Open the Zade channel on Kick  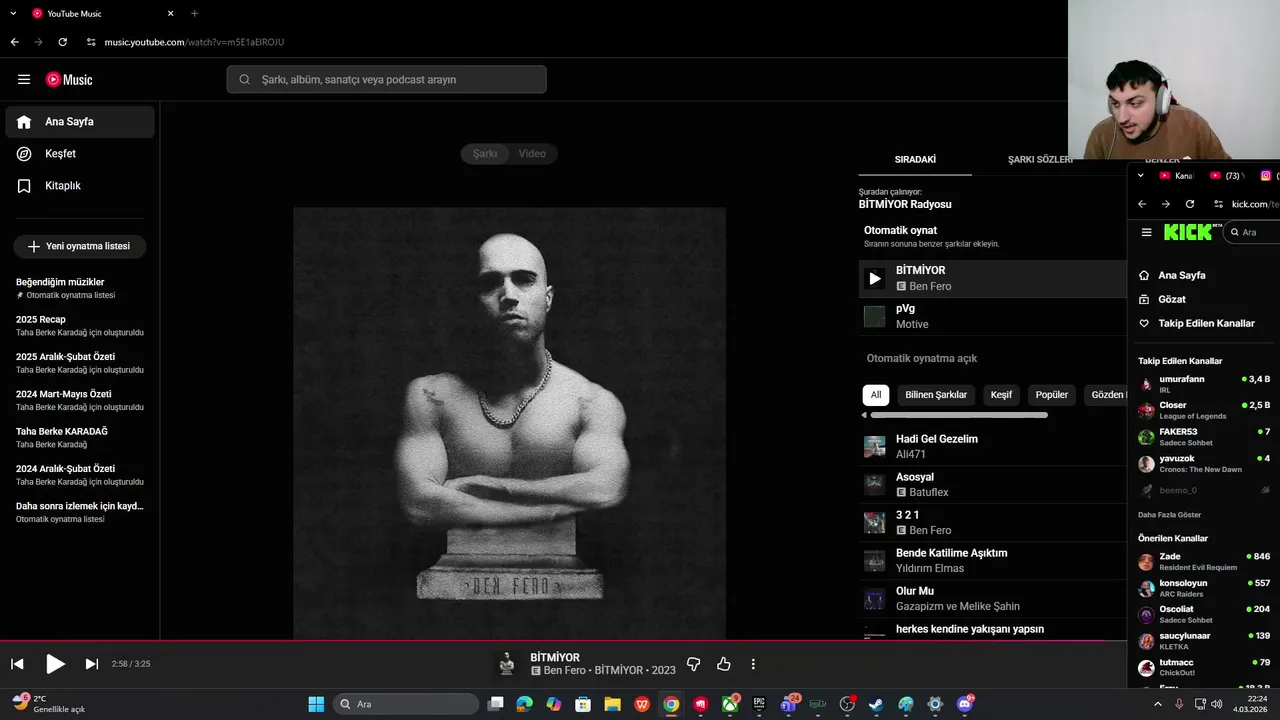(1204, 562)
